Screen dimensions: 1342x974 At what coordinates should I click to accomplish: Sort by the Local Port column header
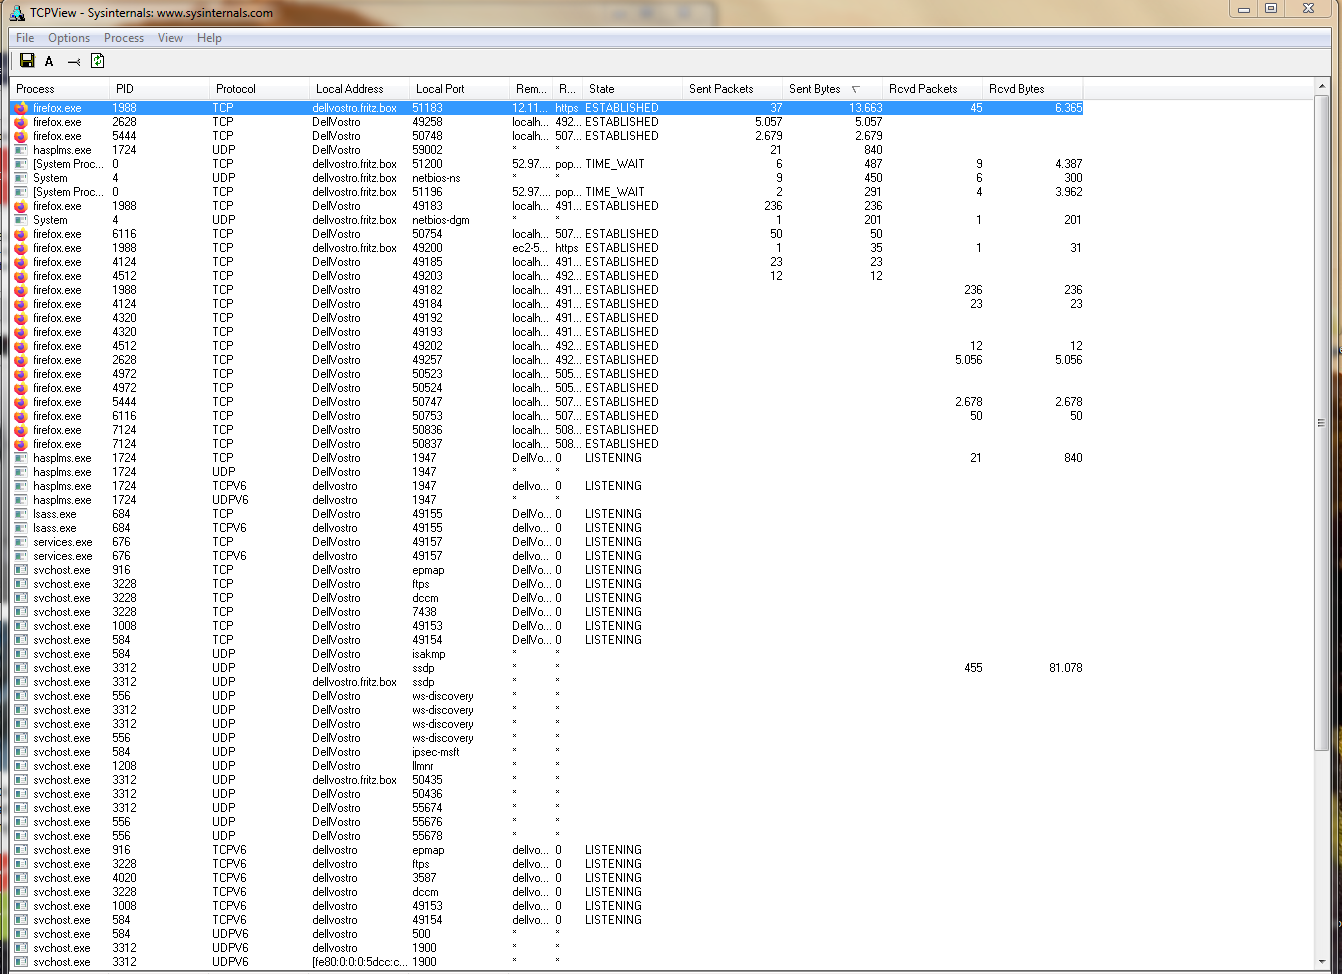[459, 89]
